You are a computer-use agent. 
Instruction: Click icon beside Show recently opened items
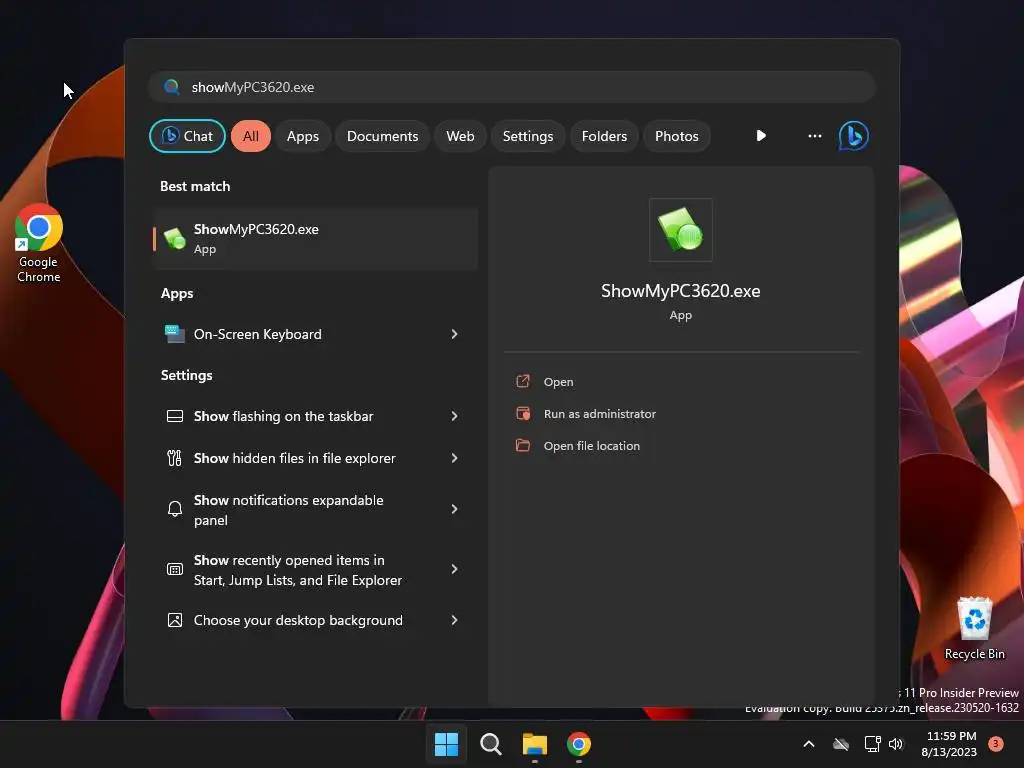tap(174, 569)
